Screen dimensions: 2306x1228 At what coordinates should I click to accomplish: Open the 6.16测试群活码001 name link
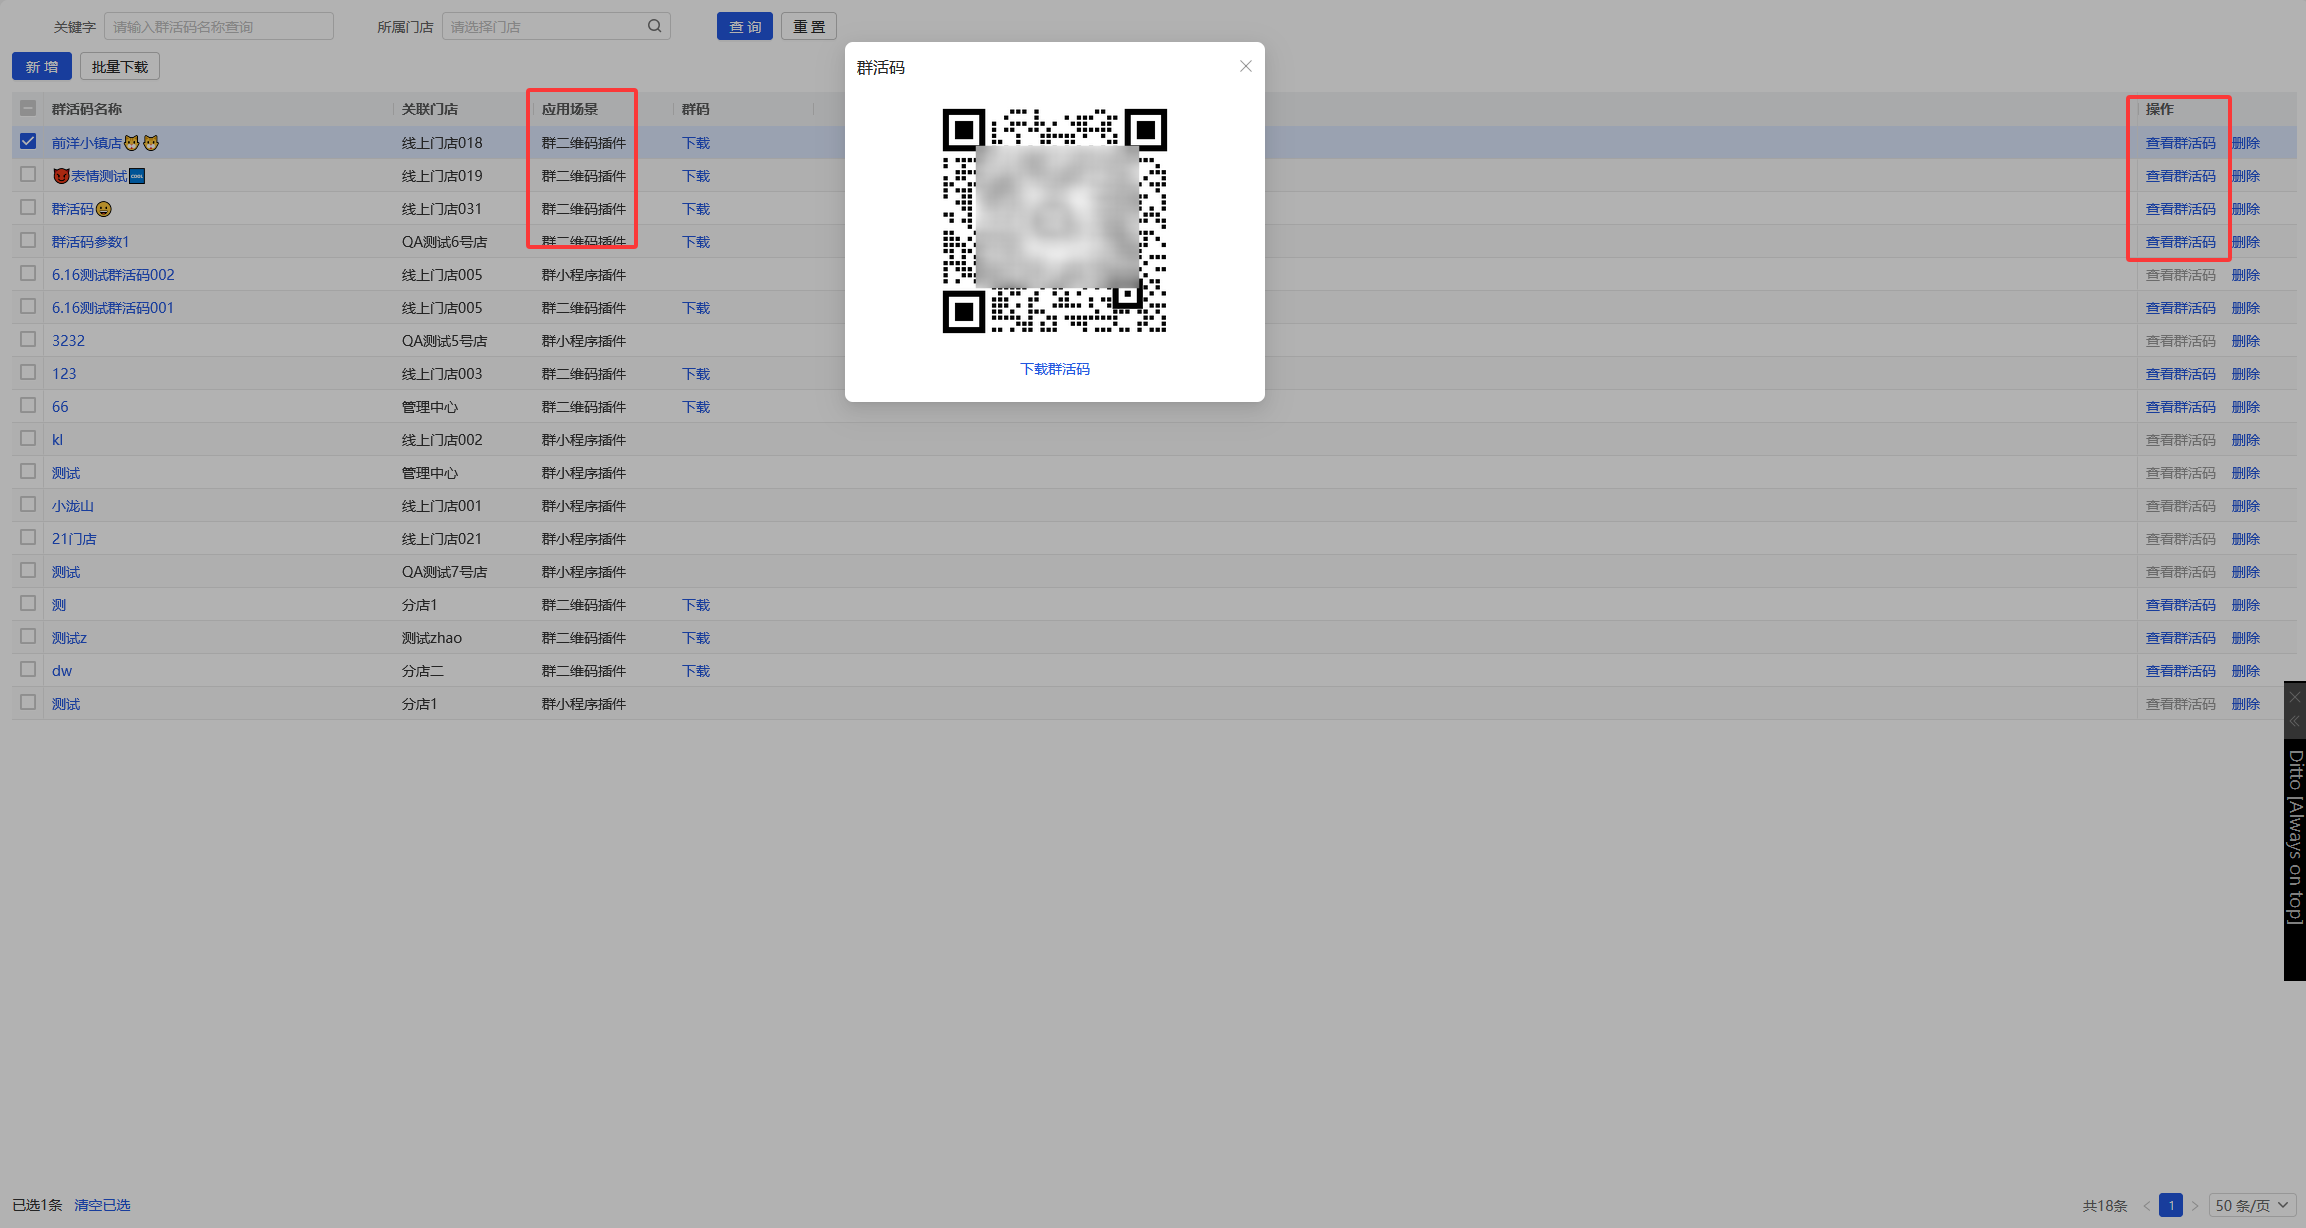coord(113,308)
